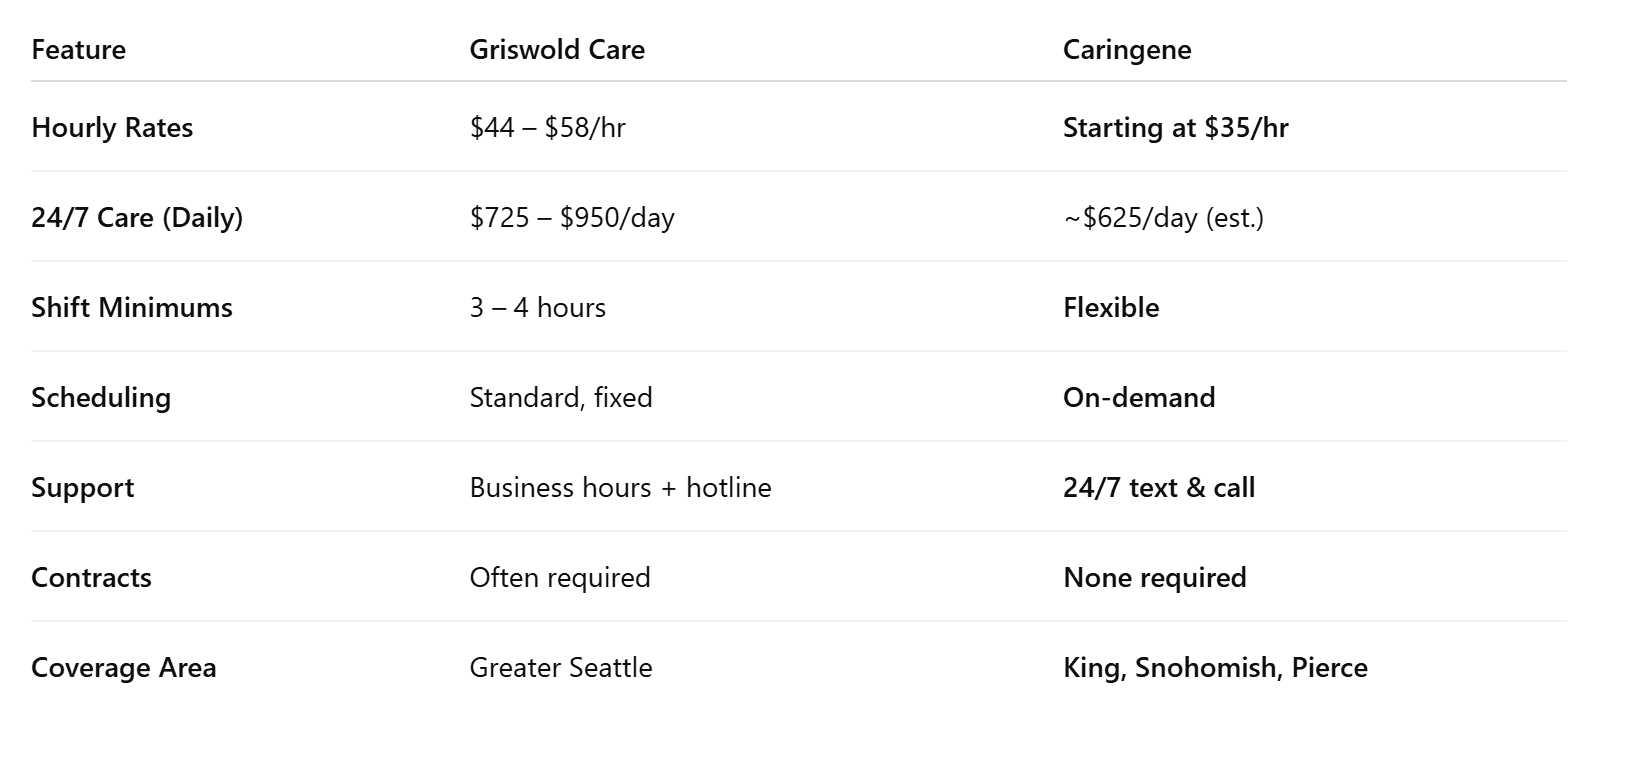Click the On-demand cell
The width and height of the screenshot is (1633, 780).
(1139, 398)
